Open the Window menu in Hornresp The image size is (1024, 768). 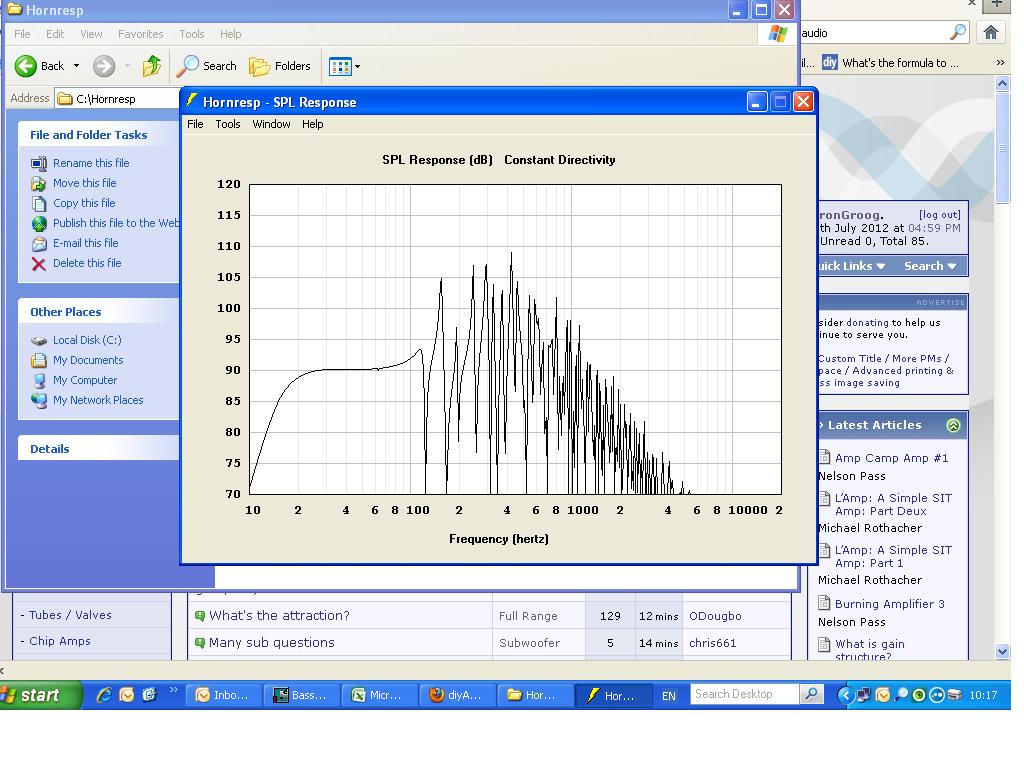(271, 124)
